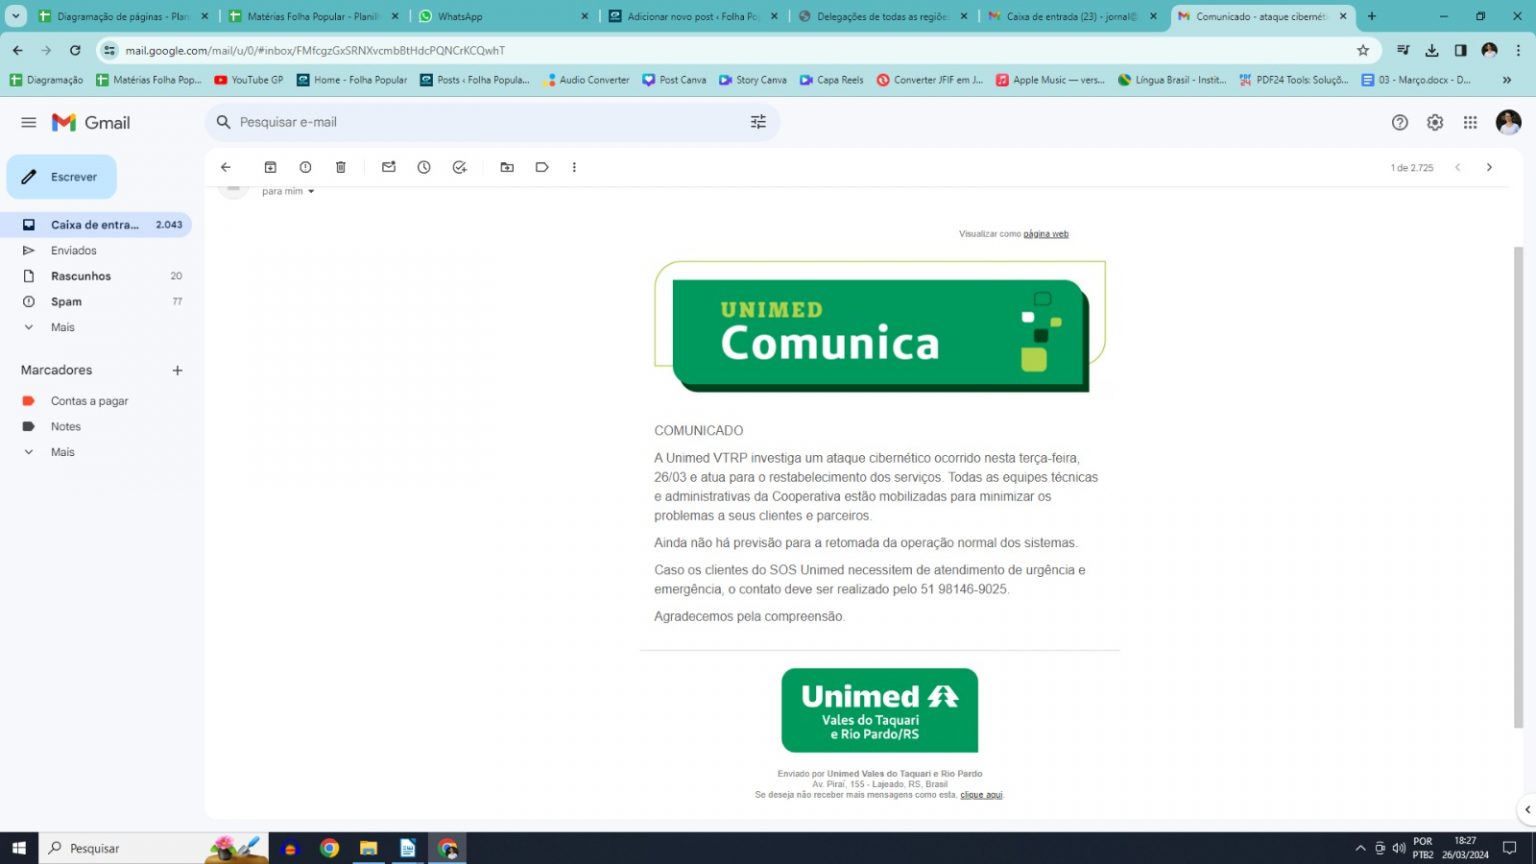Viewport: 1536px width, 864px height.
Task: Show search options filter in search bar
Action: 758,122
